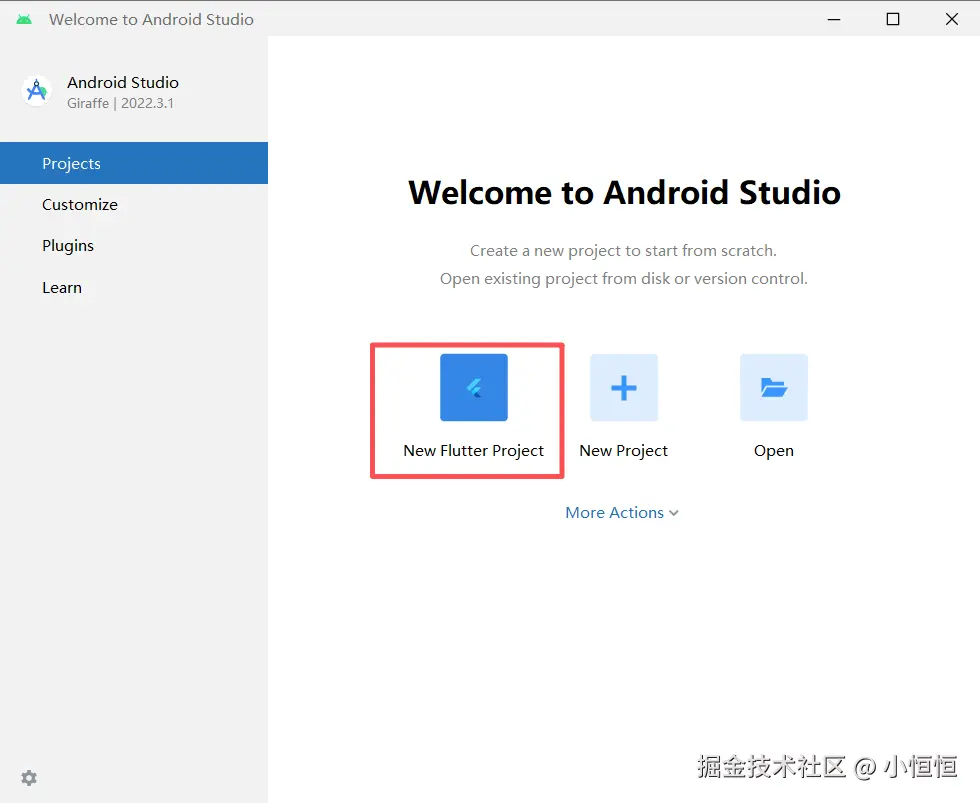Click the Welcome to Android Studio heading

click(624, 192)
